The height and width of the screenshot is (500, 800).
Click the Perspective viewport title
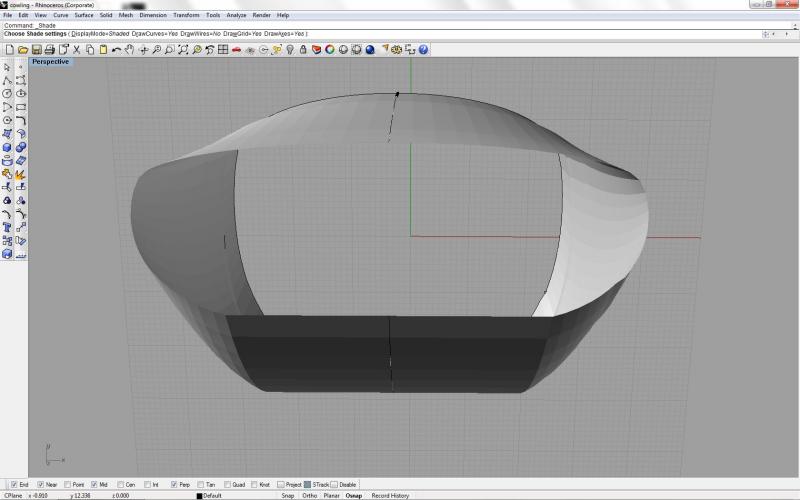point(51,62)
